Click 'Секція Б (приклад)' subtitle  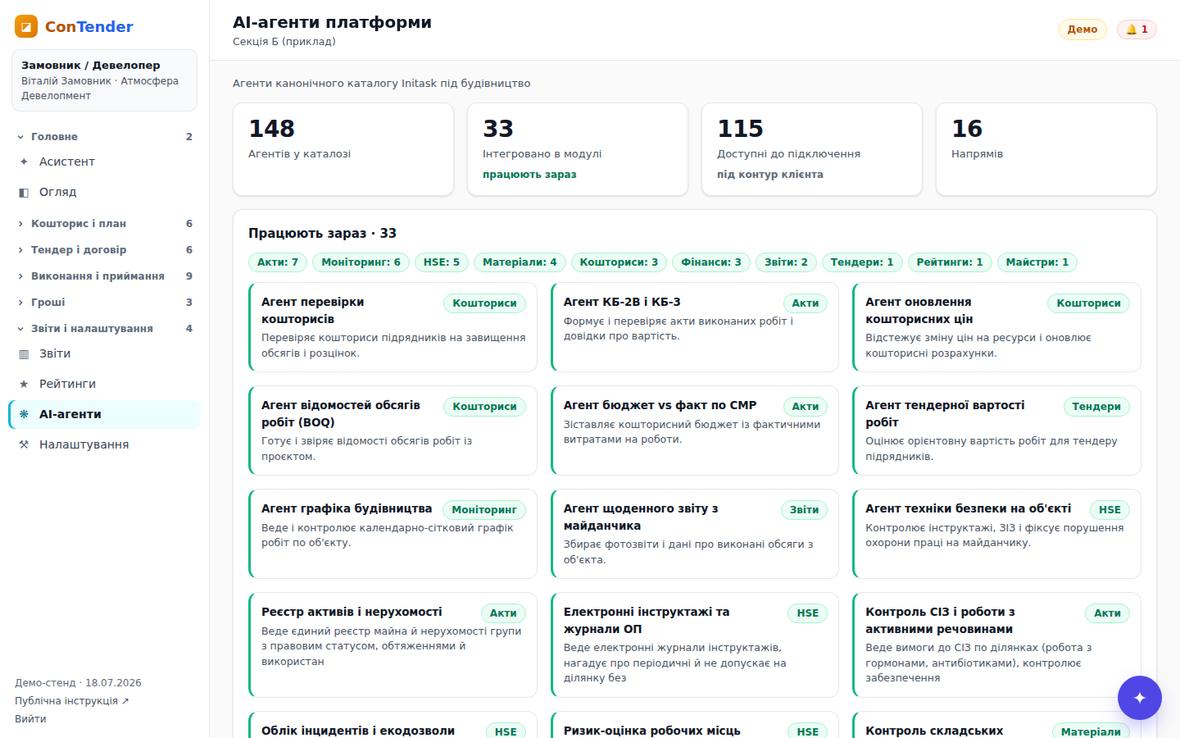pos(284,41)
